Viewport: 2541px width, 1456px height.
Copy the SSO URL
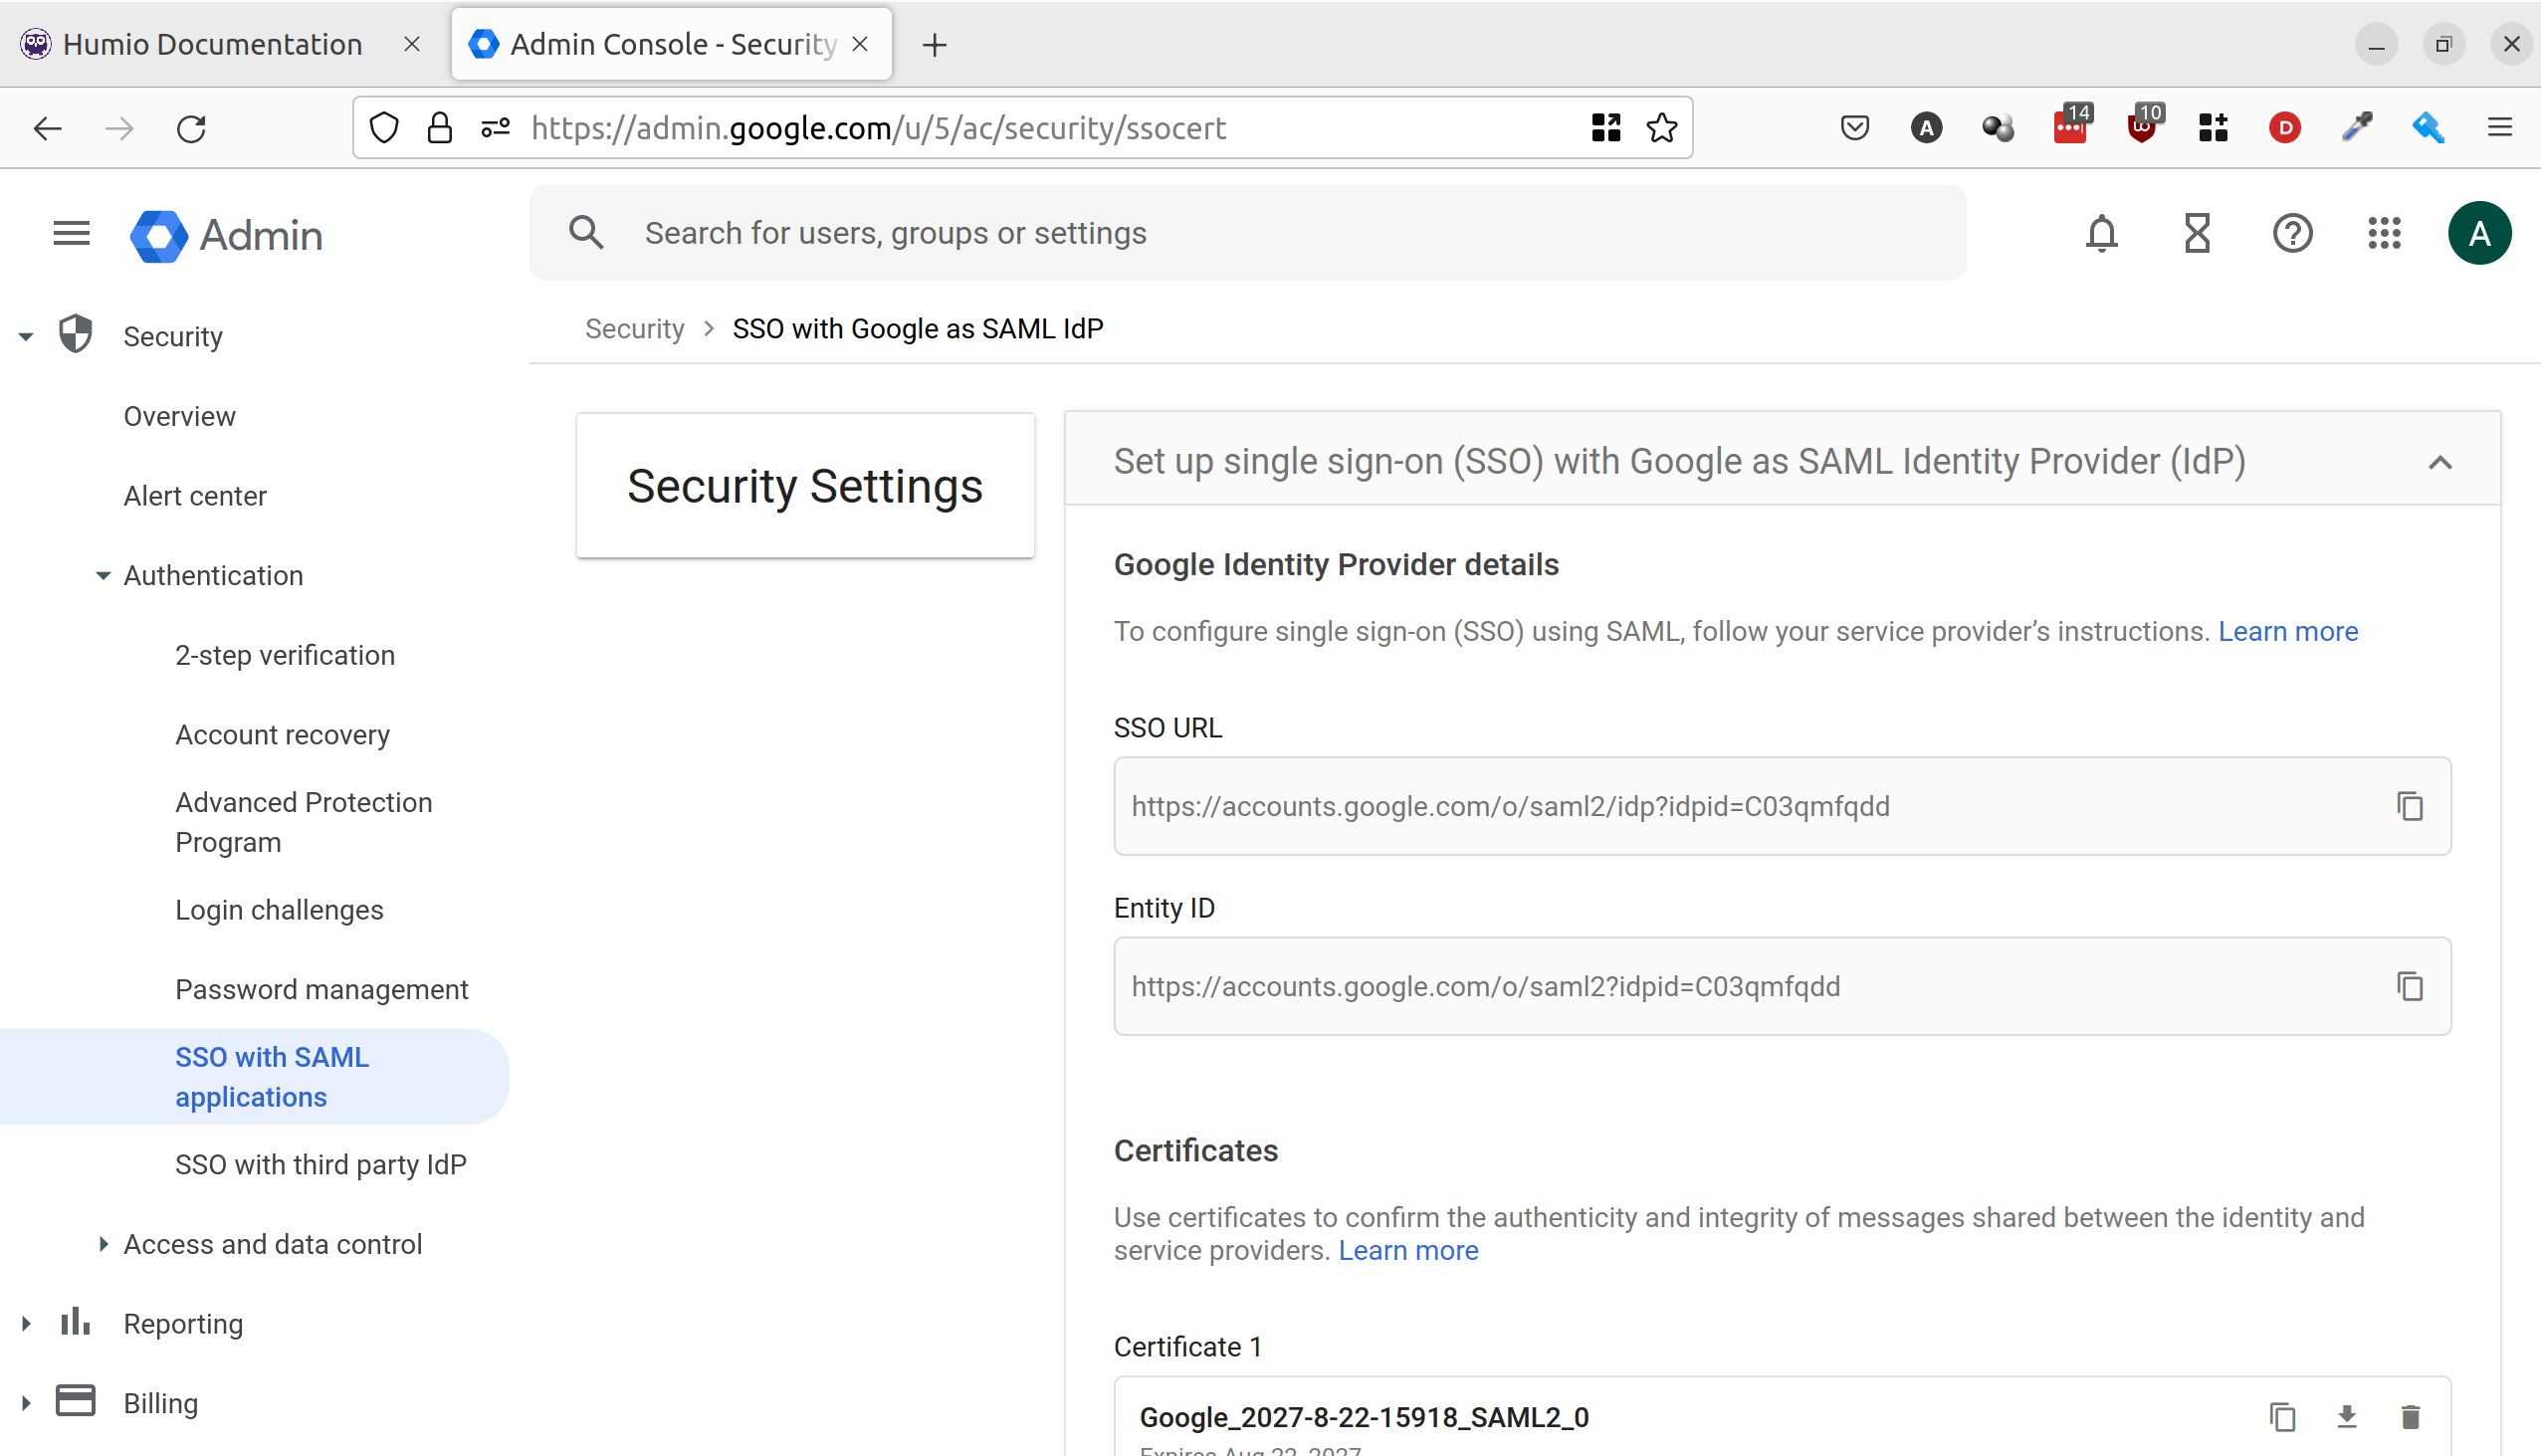(2410, 806)
